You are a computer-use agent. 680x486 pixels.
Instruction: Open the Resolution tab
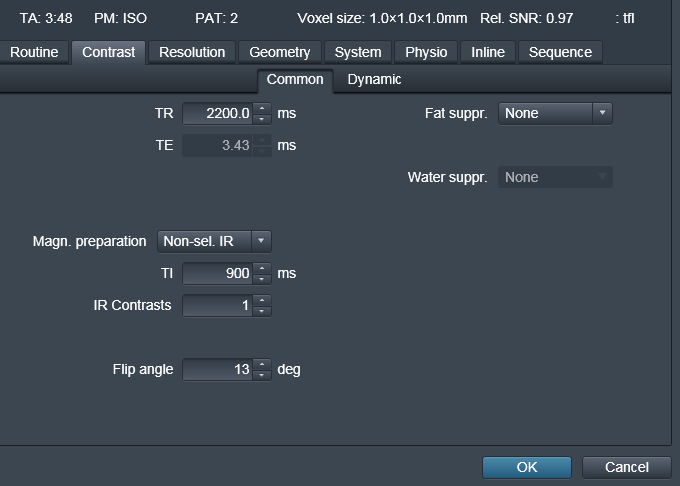[x=192, y=52]
